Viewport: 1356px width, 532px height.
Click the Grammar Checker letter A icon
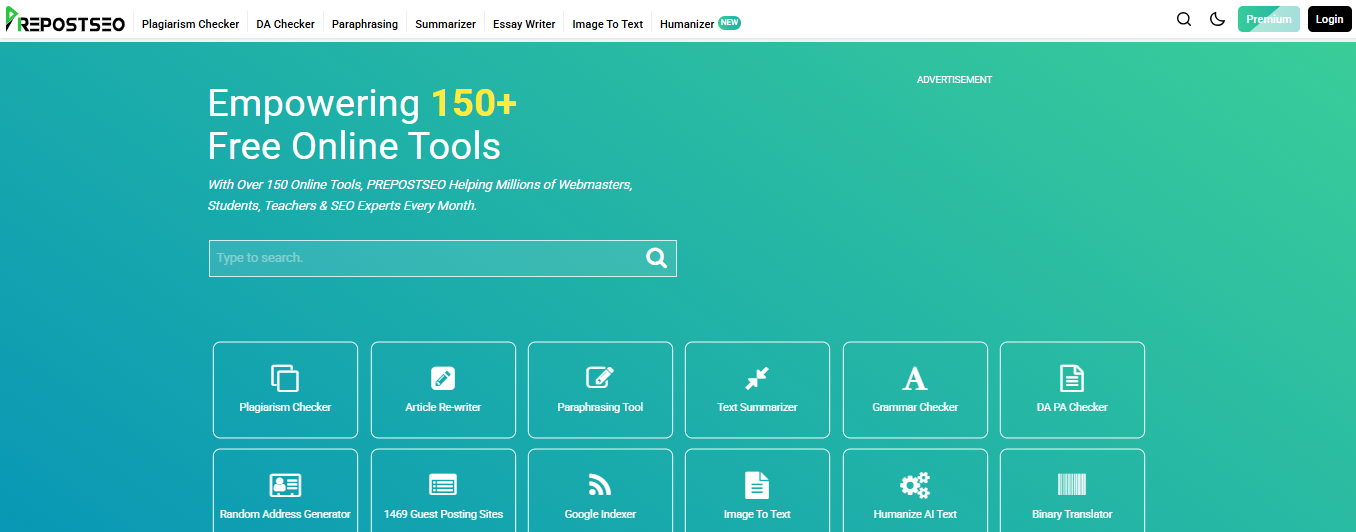(x=915, y=378)
